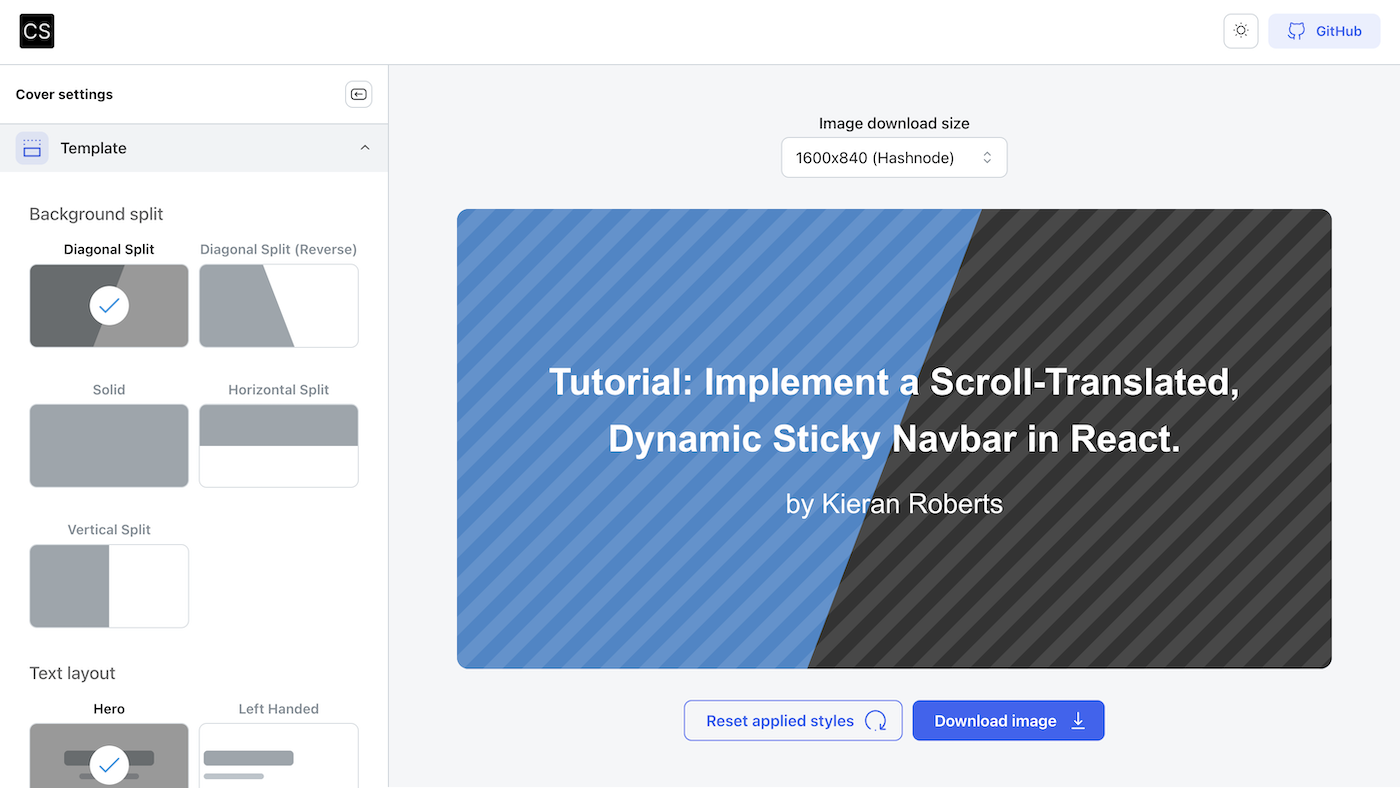Image resolution: width=1400 pixels, height=788 pixels.
Task: Collapse the Template section chevron
Action: 365,148
